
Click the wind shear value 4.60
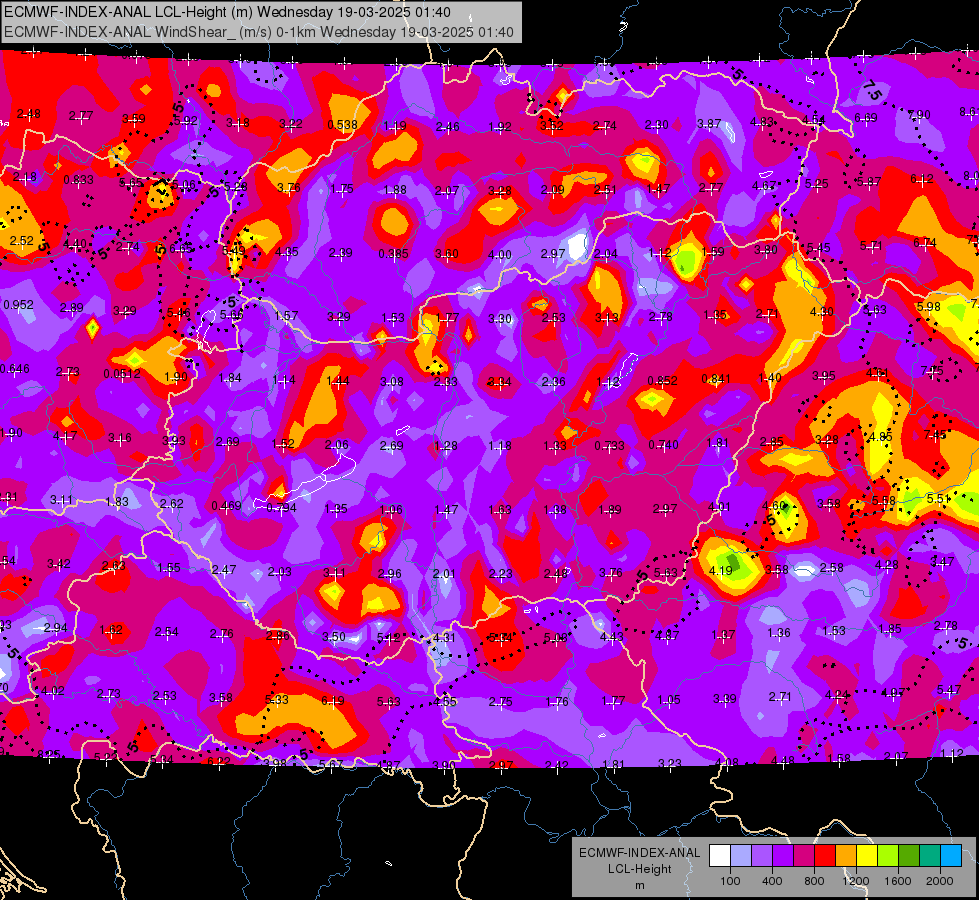pyautogui.click(x=774, y=505)
